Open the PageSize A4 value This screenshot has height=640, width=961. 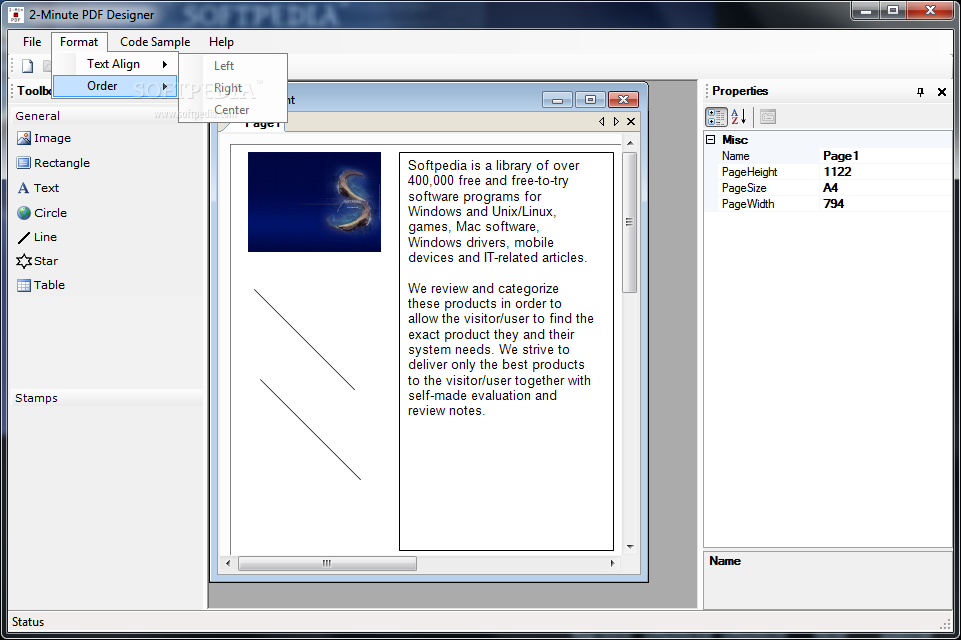886,188
